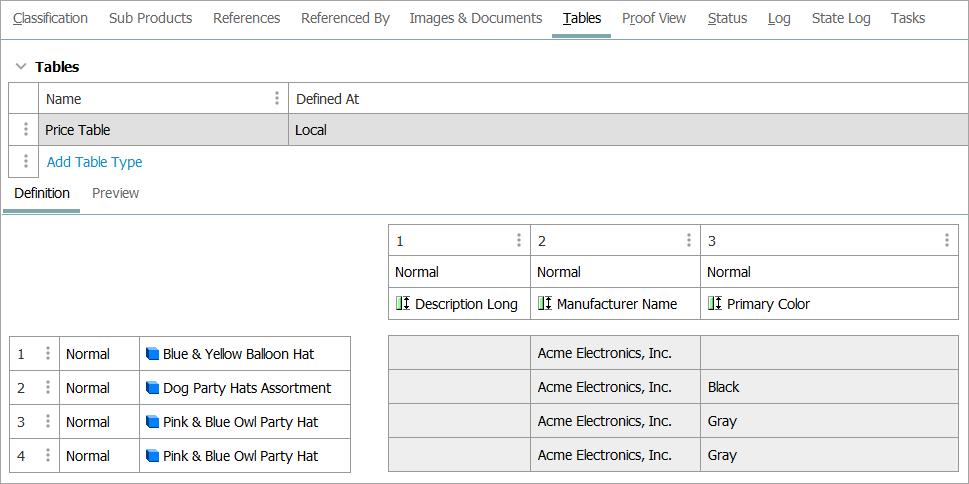
Task: Click the attribute icon beside Primary Color
Action: [x=715, y=304]
